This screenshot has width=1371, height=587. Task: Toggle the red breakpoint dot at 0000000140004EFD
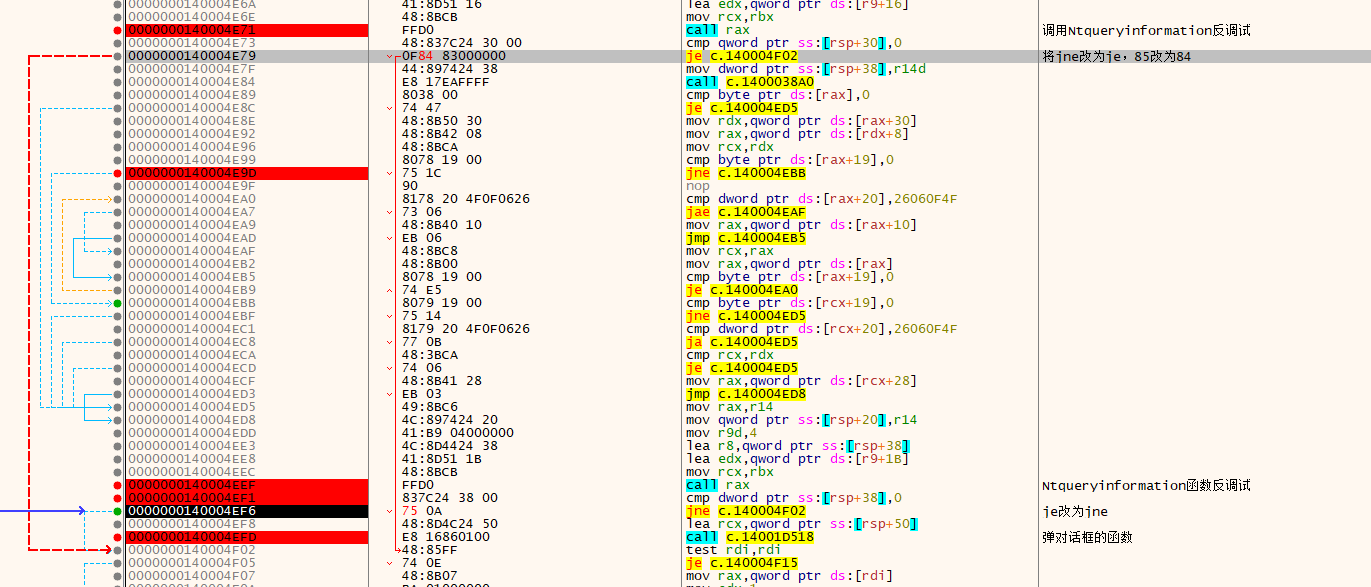(118, 537)
